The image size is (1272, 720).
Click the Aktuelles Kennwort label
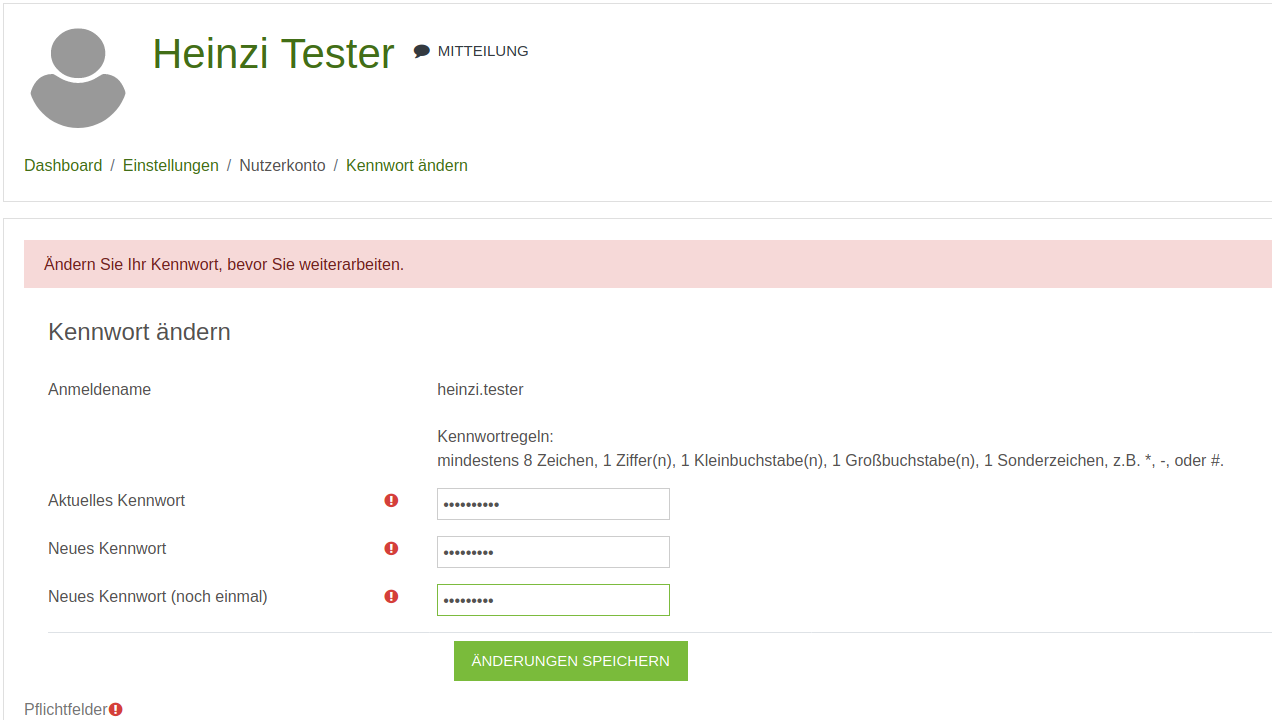[x=116, y=500]
